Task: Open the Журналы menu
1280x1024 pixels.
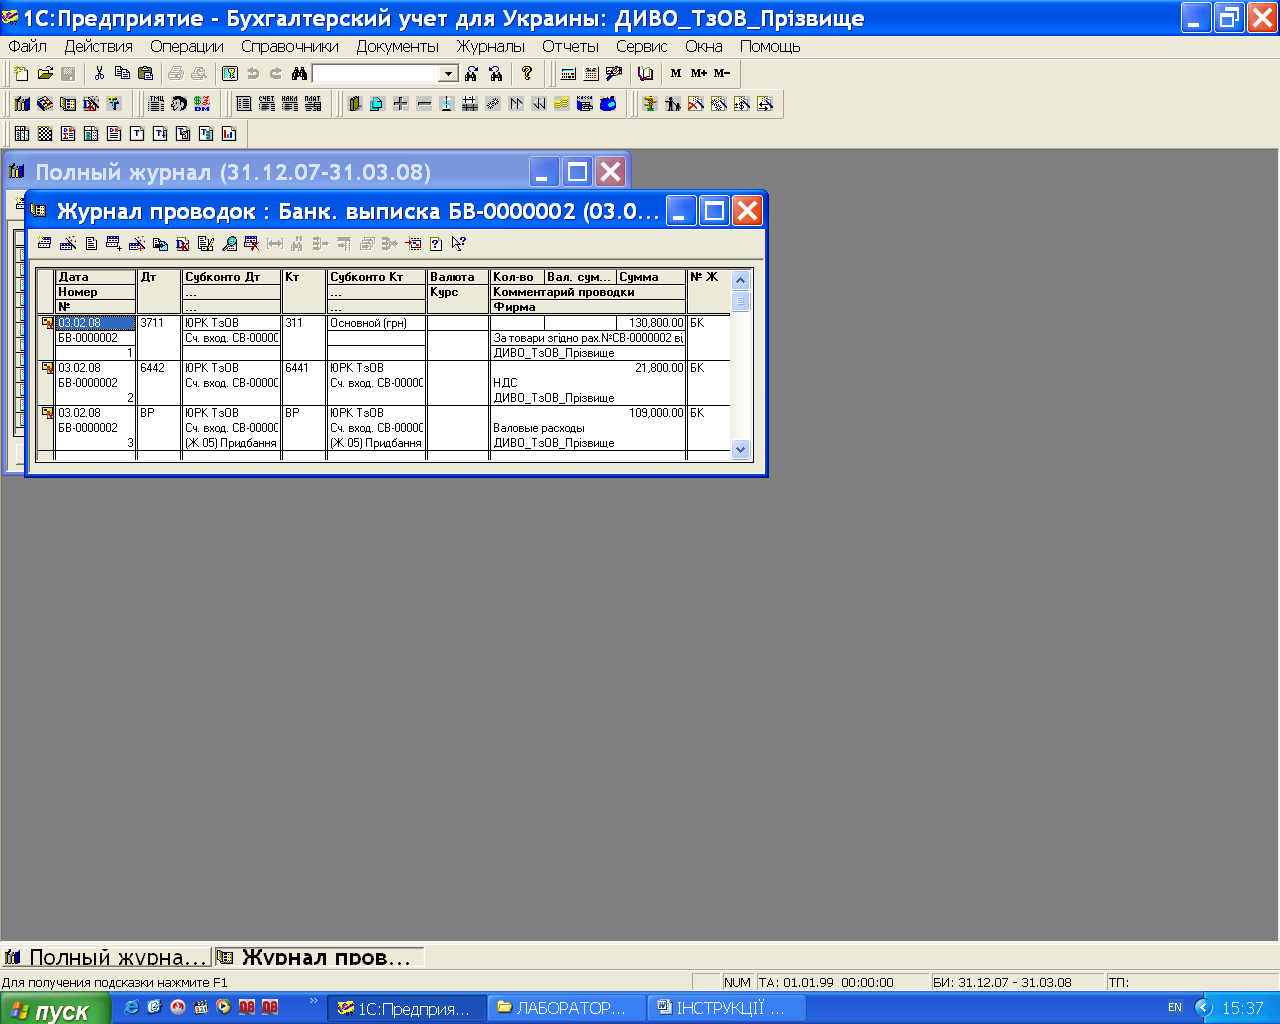Action: pos(490,46)
